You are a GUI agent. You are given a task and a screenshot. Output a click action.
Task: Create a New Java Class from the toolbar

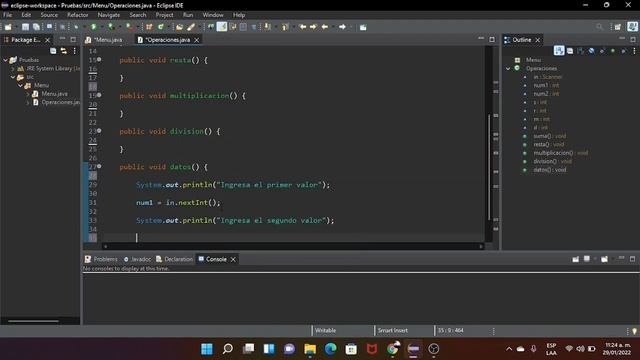pyautogui.click(x=160, y=27)
